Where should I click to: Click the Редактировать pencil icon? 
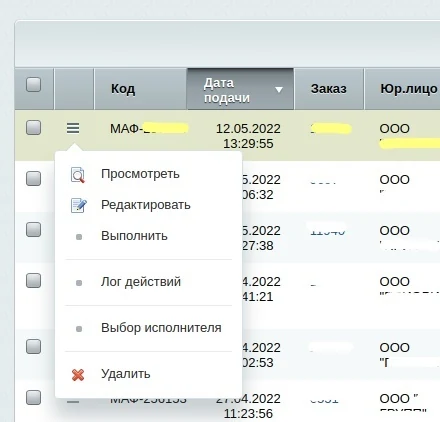point(79,205)
